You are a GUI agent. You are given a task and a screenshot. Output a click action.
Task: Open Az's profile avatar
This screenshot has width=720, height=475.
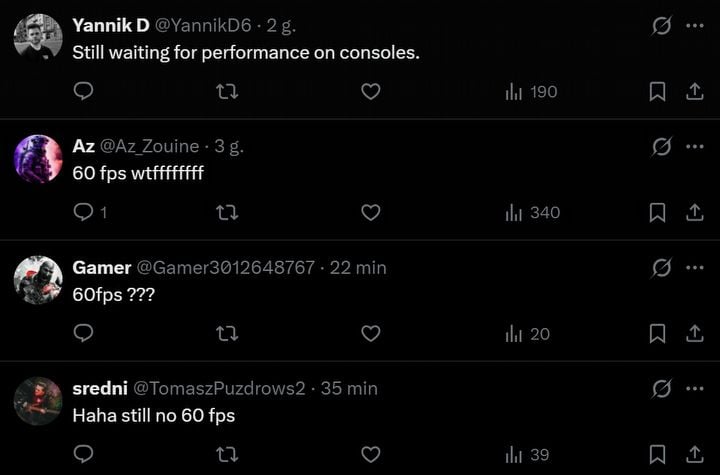click(x=38, y=159)
